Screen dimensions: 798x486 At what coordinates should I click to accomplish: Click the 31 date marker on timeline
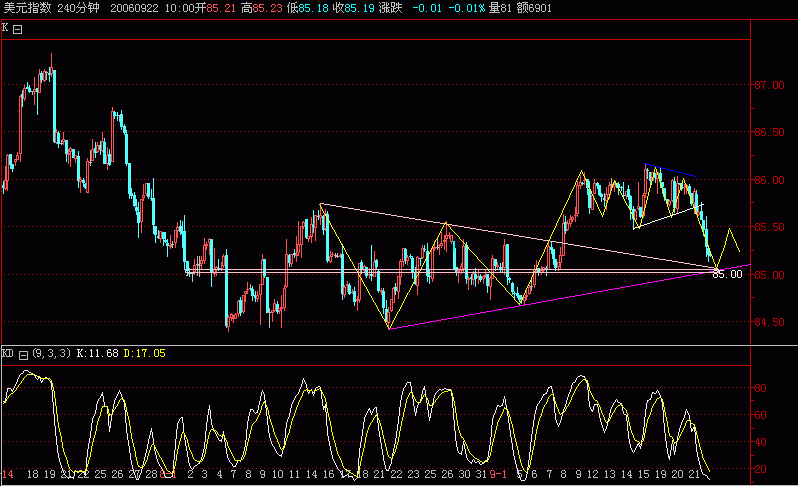tap(481, 474)
